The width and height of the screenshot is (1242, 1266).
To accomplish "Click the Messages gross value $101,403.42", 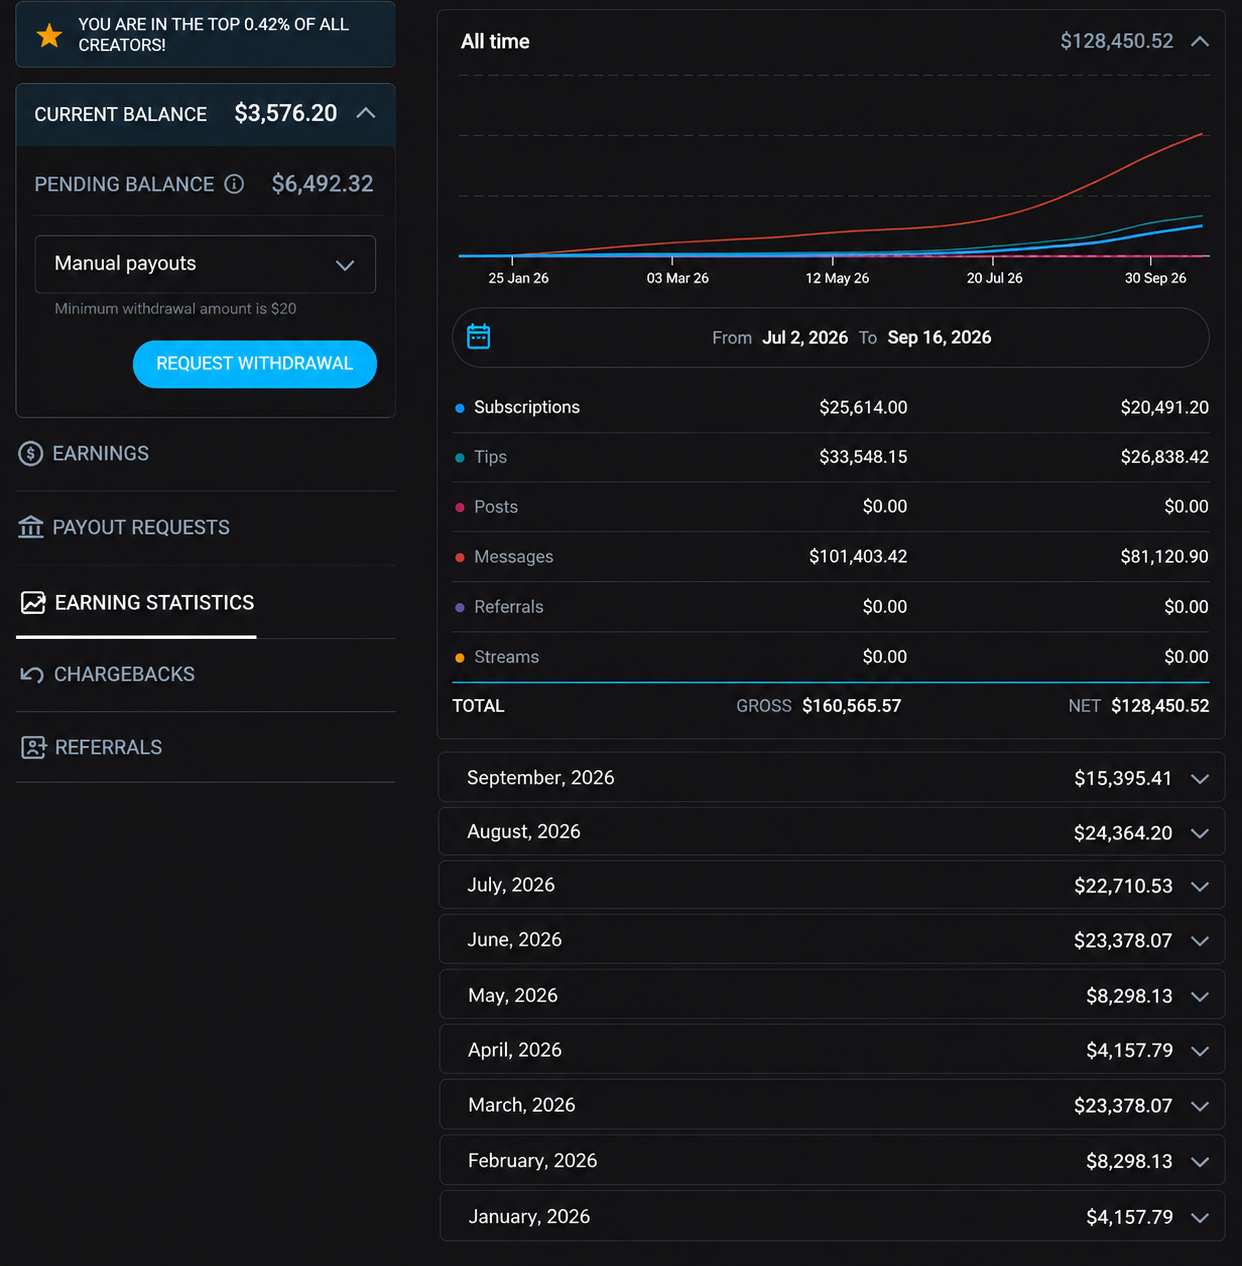I will tap(858, 557).
